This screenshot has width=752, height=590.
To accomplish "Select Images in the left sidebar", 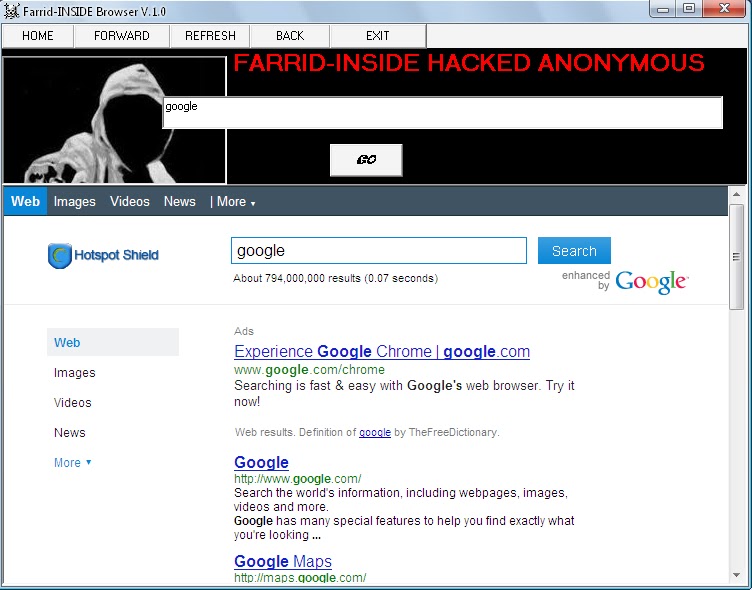I will coord(74,373).
